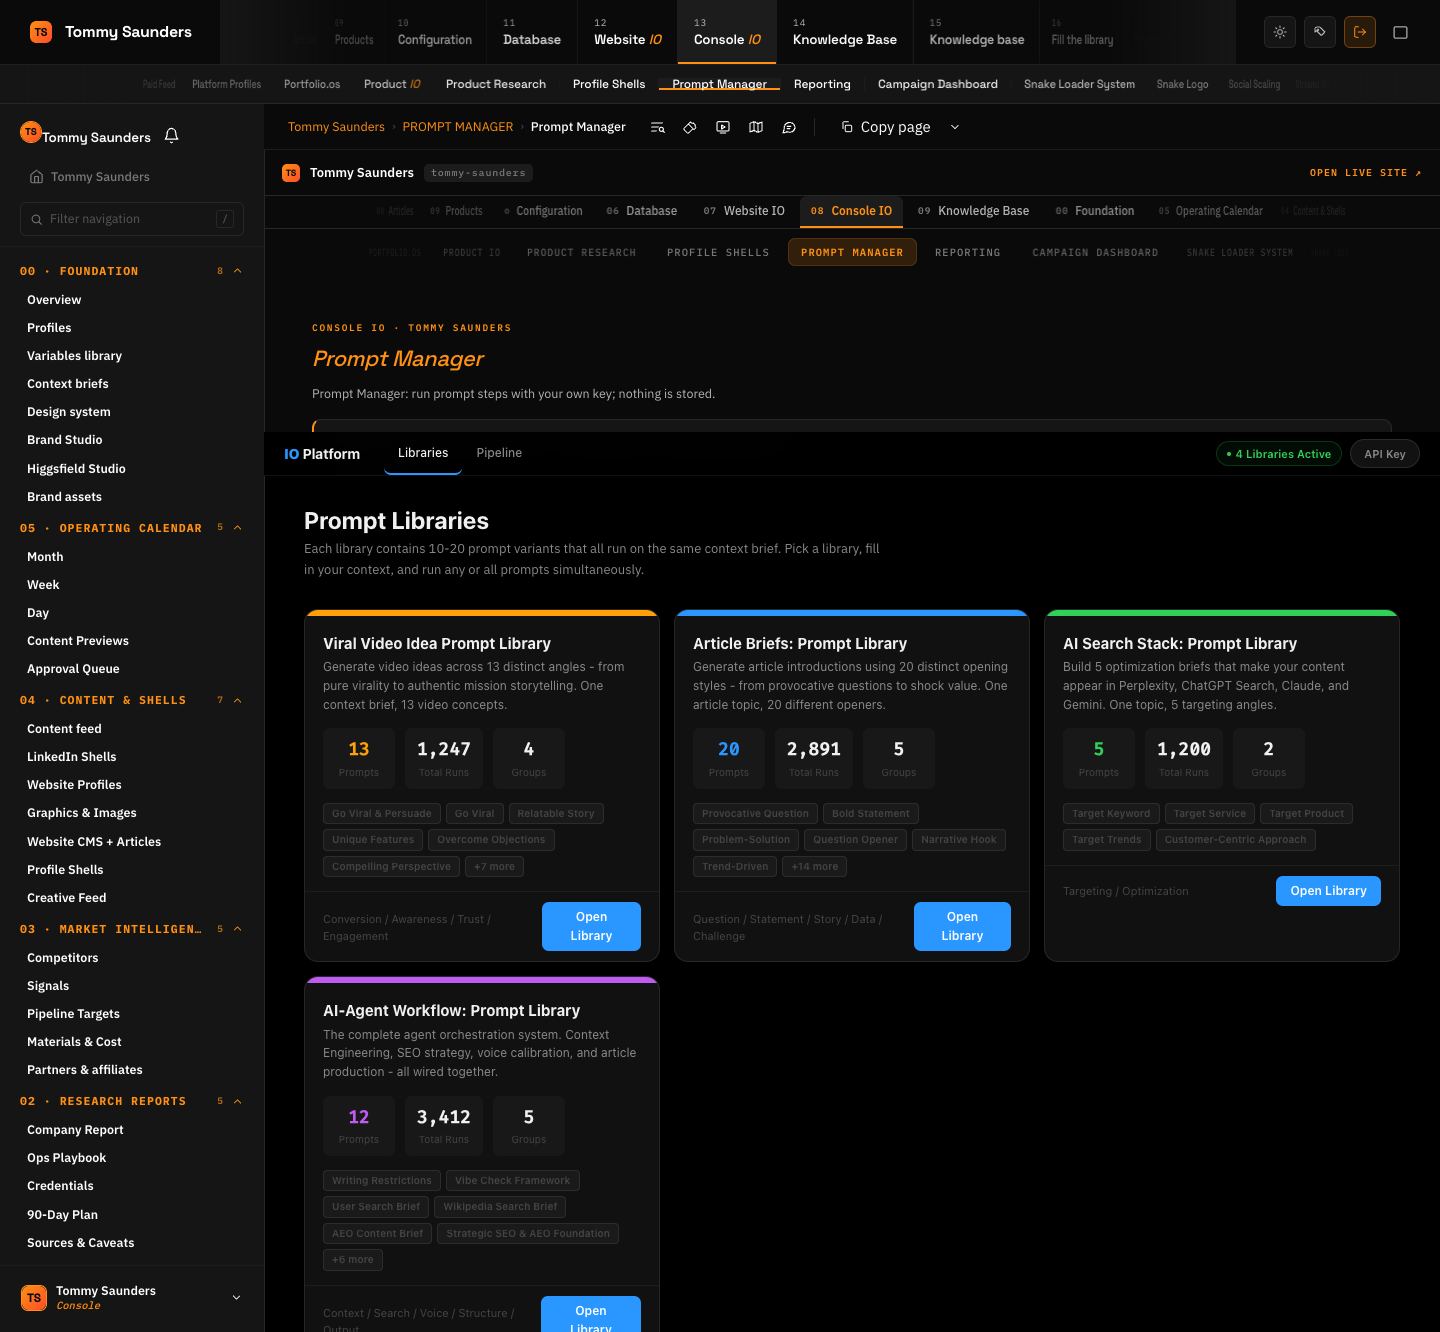Click the TS avatar in the page header bar

click(291, 173)
